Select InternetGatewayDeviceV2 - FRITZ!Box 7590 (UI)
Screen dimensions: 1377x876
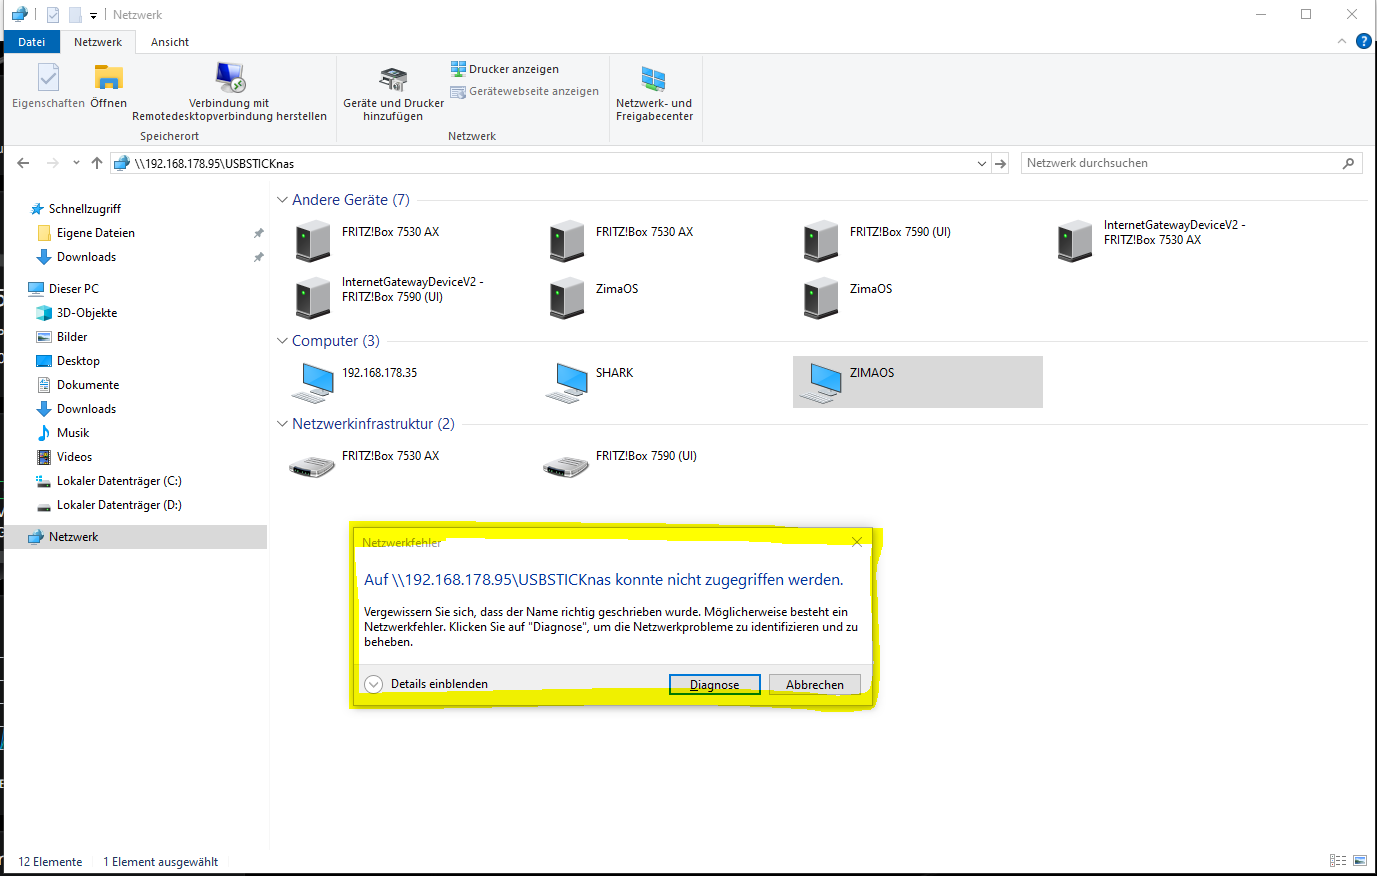390,298
